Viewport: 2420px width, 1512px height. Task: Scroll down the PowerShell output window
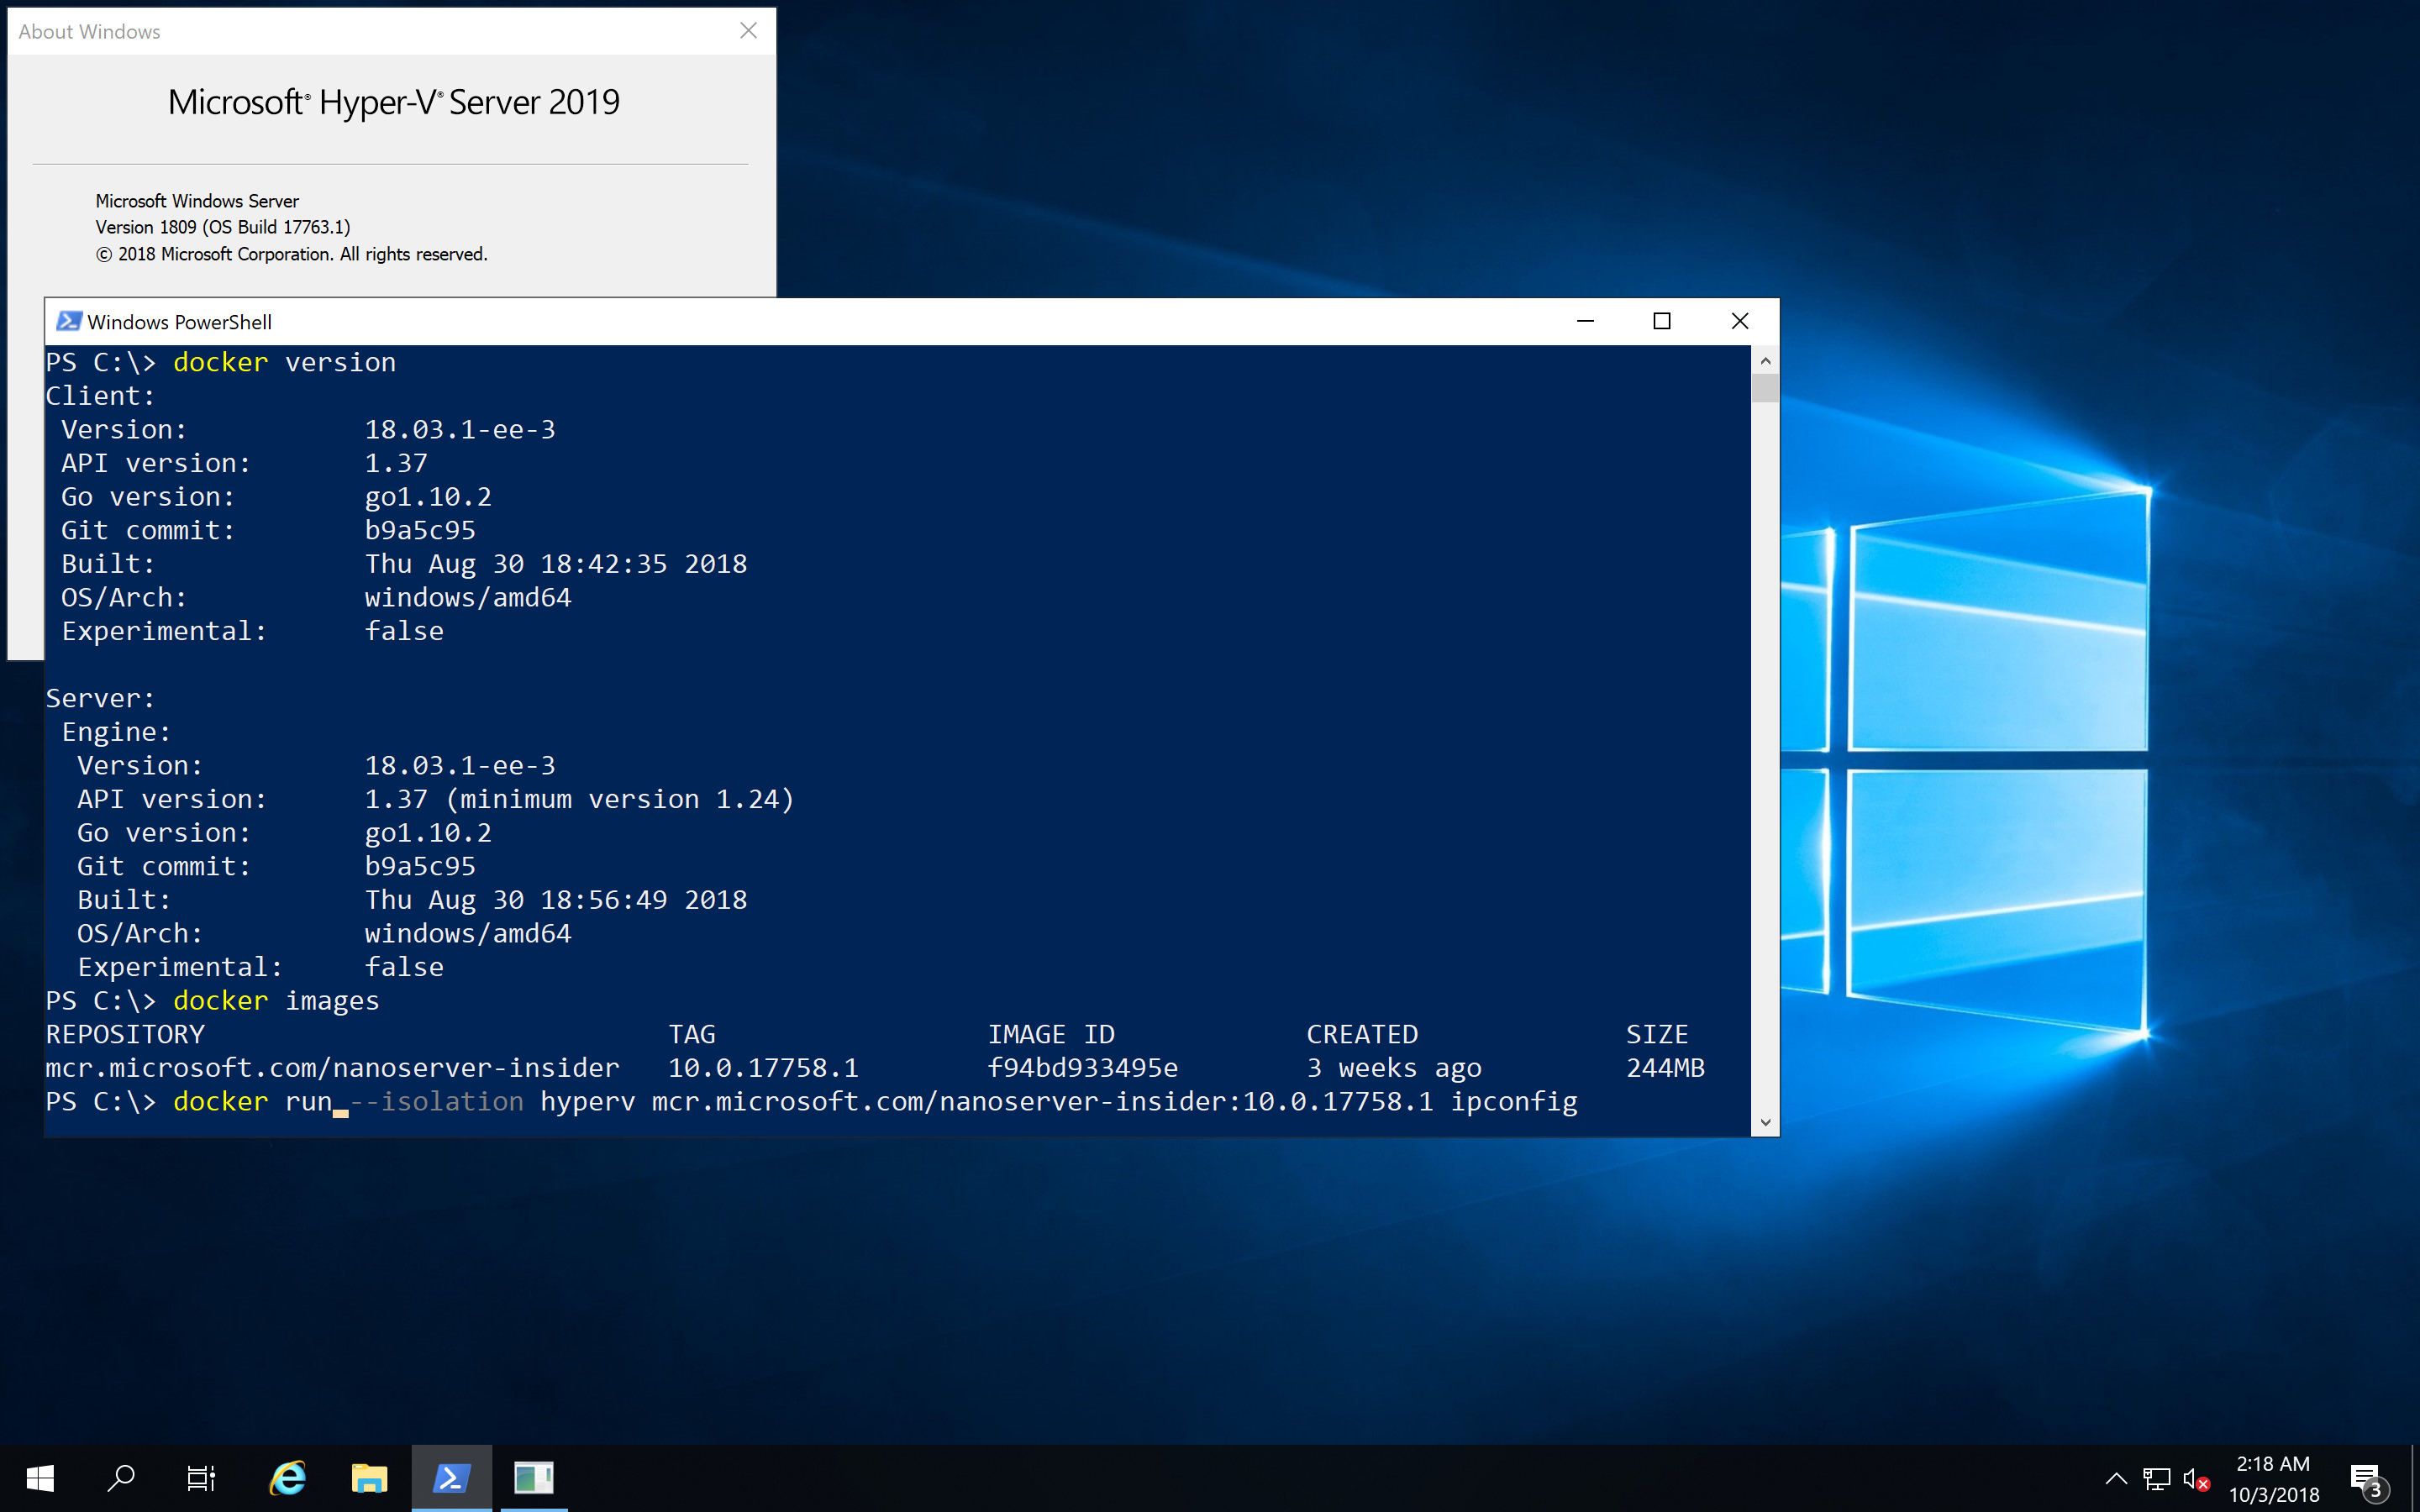tap(1766, 1124)
